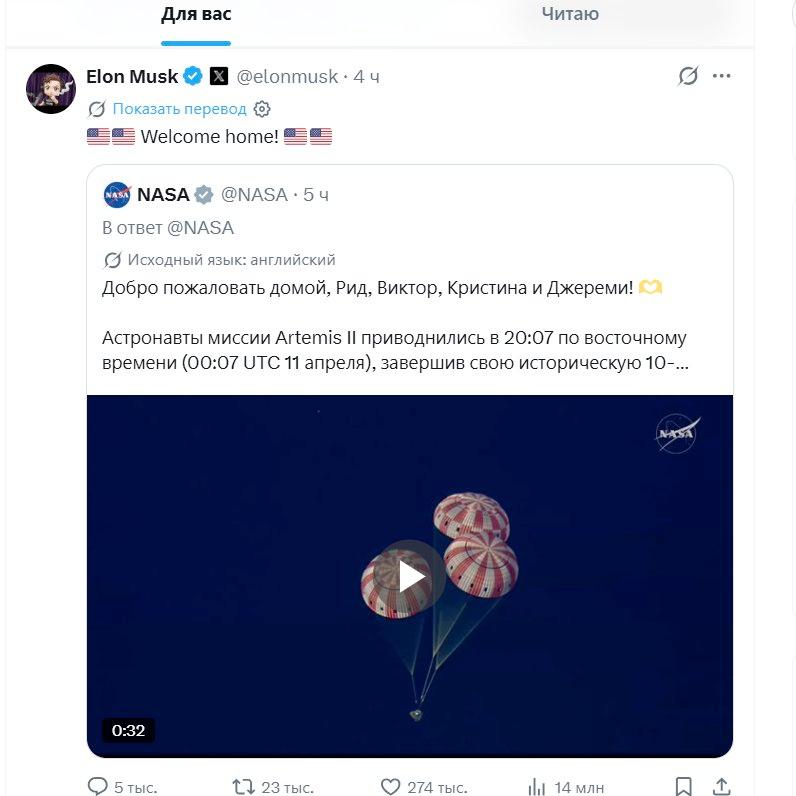This screenshot has width=796, height=796.
Task: Open the NASA profile logo
Action: tap(117, 194)
